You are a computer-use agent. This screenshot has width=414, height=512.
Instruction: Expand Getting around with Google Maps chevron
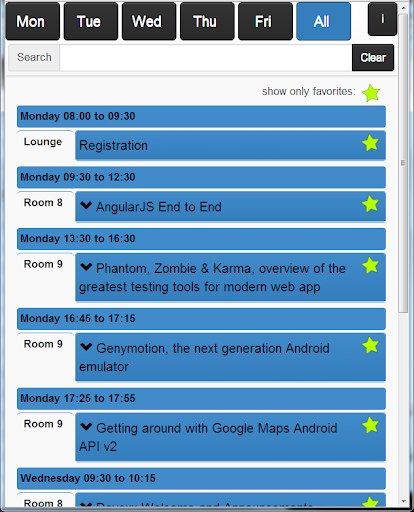(86, 427)
